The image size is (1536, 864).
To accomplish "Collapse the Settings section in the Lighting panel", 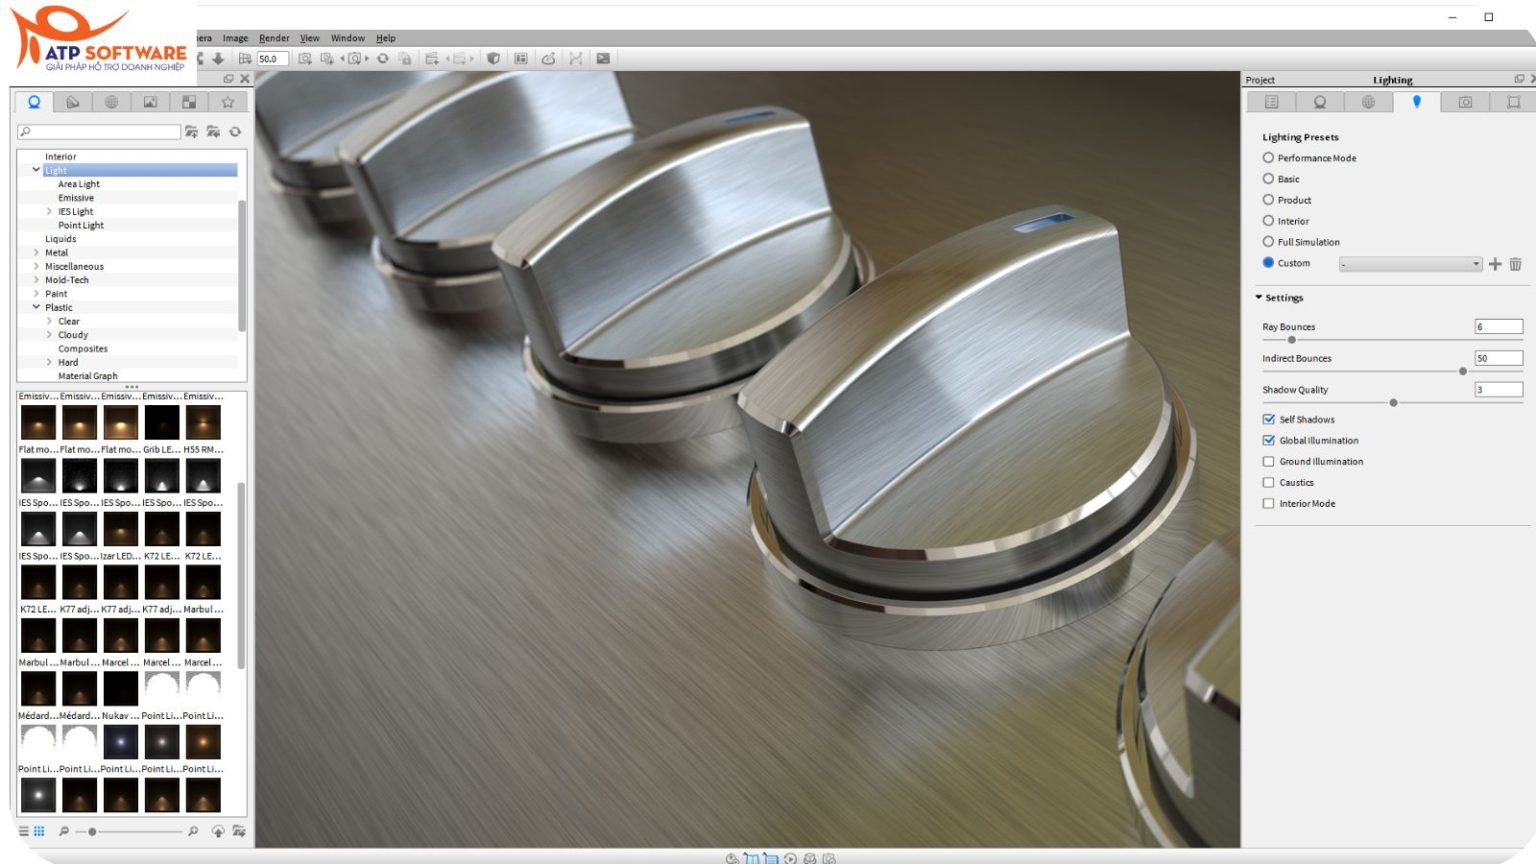I will [x=1258, y=297].
